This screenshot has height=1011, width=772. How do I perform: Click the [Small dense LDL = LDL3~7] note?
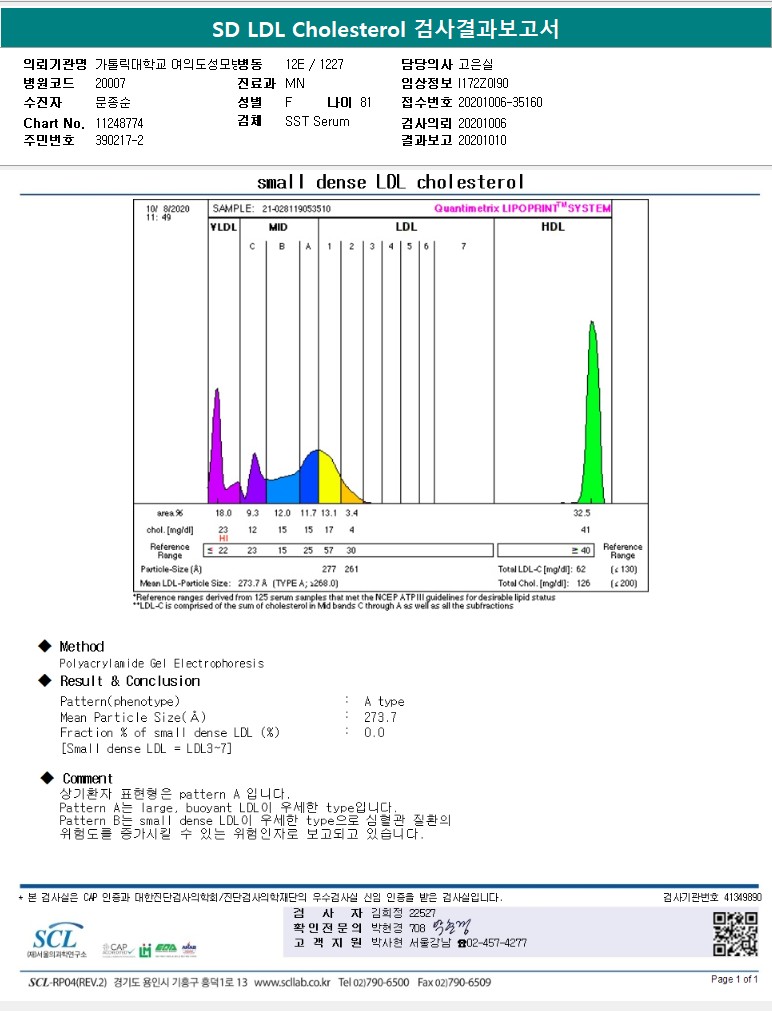click(146, 748)
